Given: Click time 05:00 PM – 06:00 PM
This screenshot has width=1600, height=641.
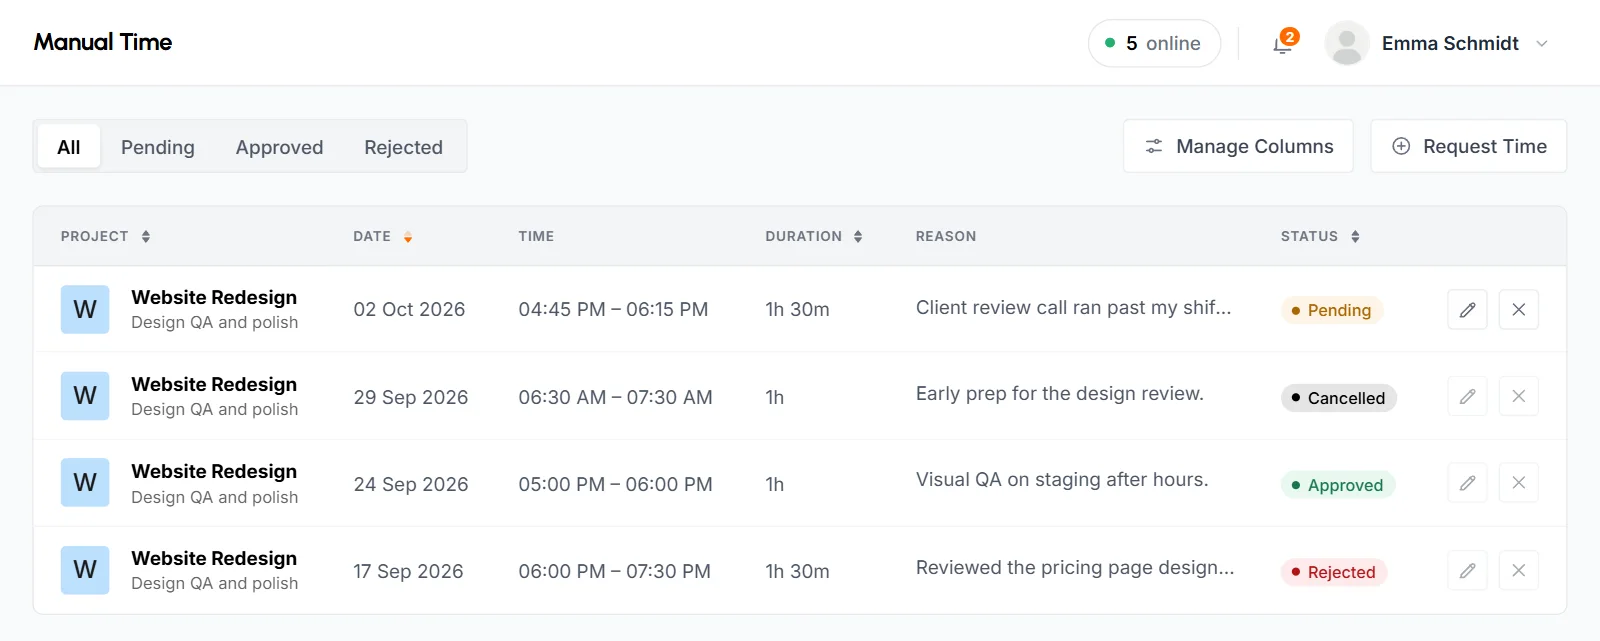Looking at the screenshot, I should pos(615,484).
